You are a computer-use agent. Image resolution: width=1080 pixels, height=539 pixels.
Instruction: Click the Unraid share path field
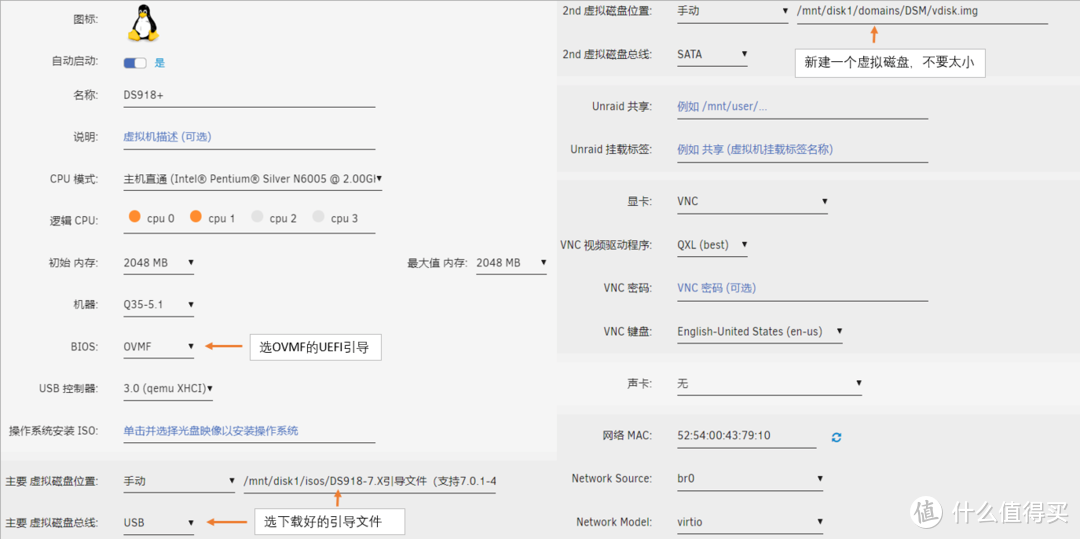point(802,107)
